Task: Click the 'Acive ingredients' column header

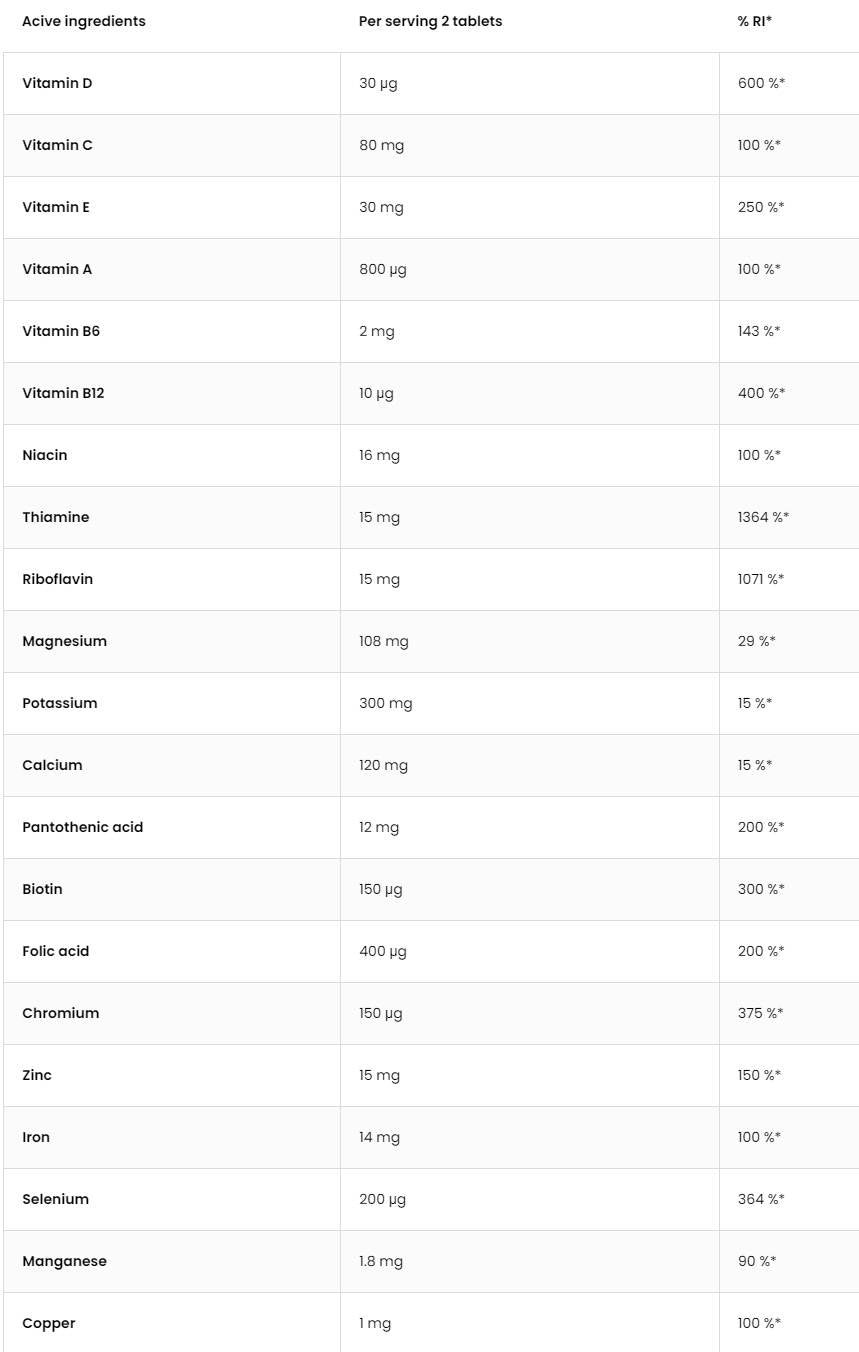Action: point(84,21)
